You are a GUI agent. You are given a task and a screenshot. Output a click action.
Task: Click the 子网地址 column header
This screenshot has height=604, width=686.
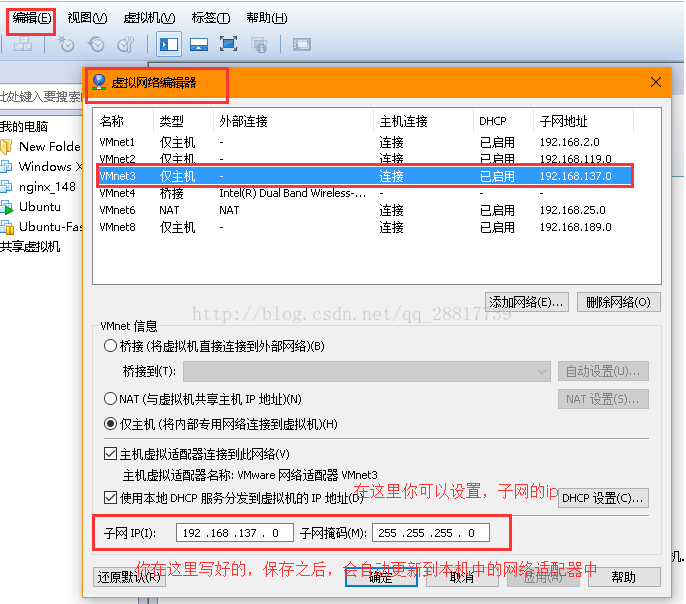click(584, 121)
